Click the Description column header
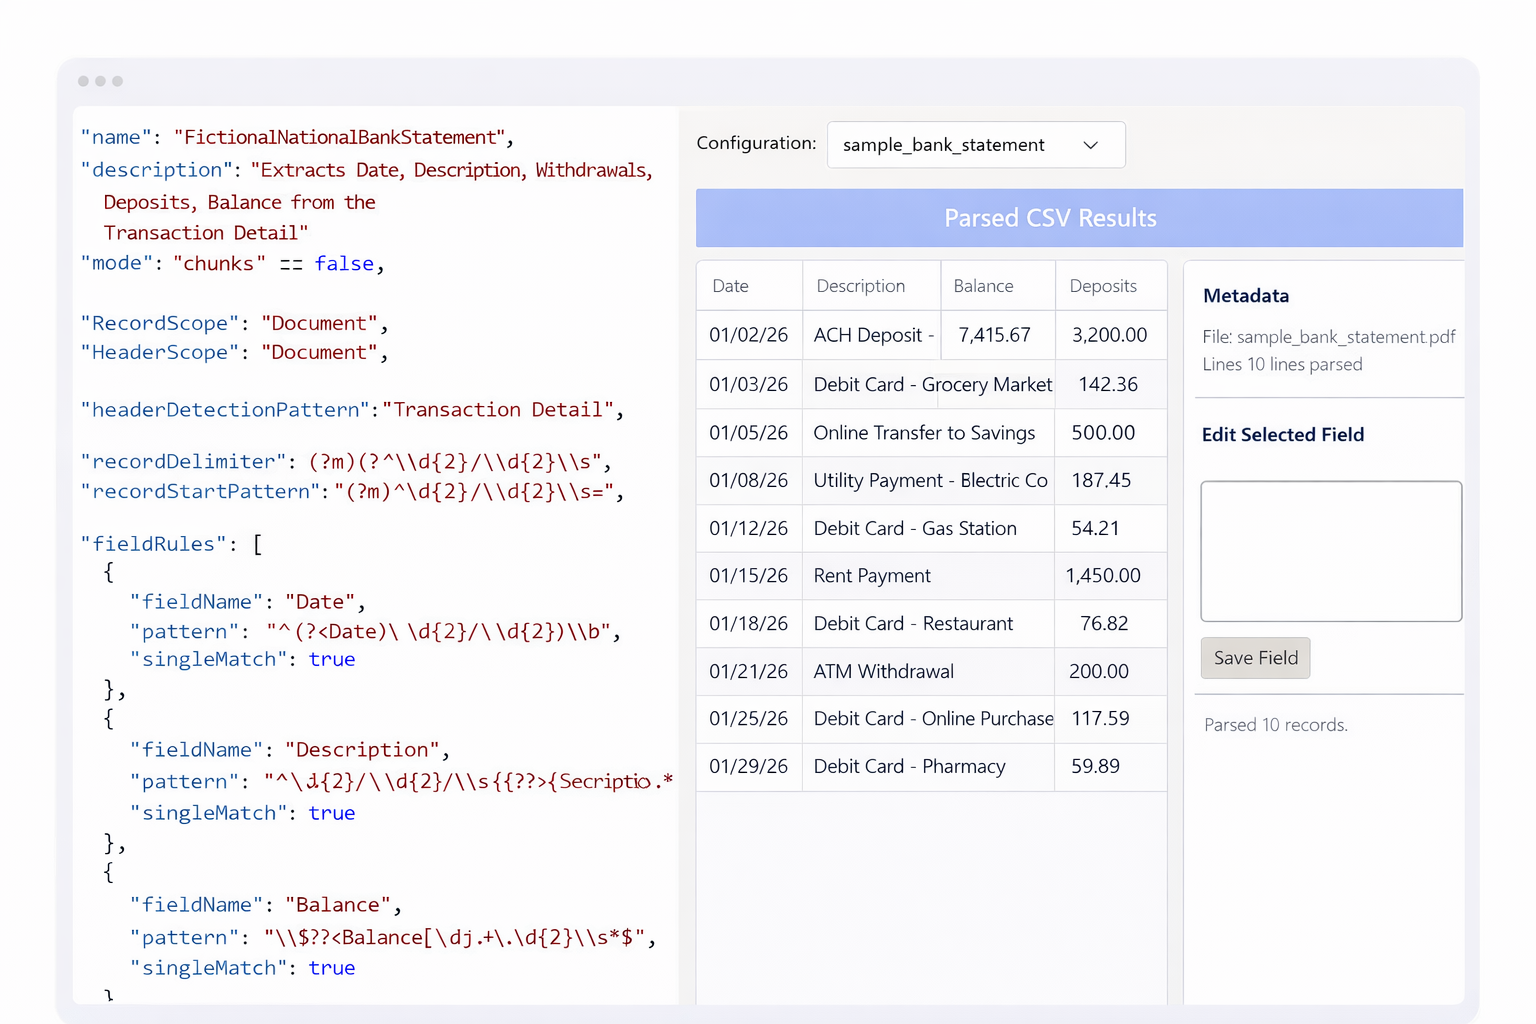 (x=860, y=286)
